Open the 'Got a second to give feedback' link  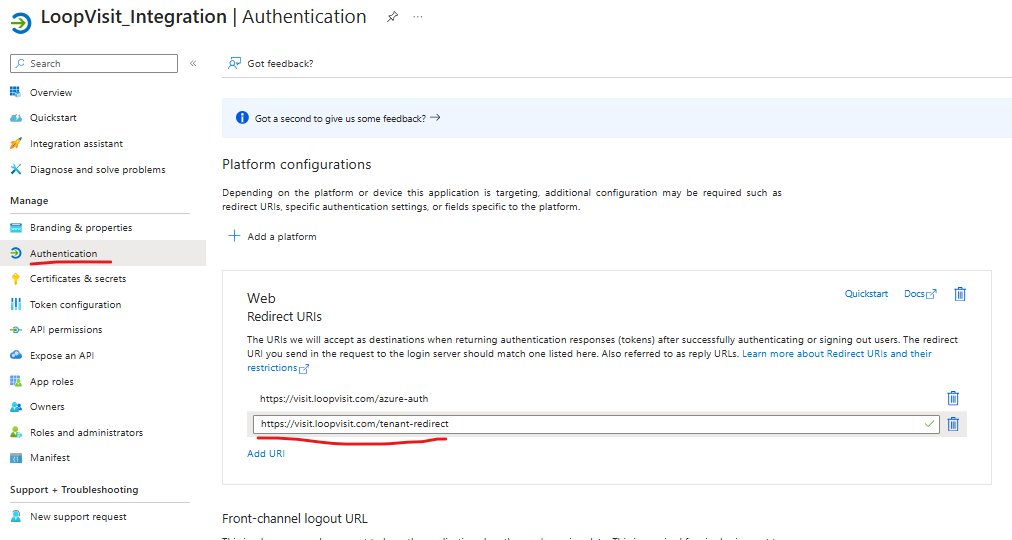(347, 118)
